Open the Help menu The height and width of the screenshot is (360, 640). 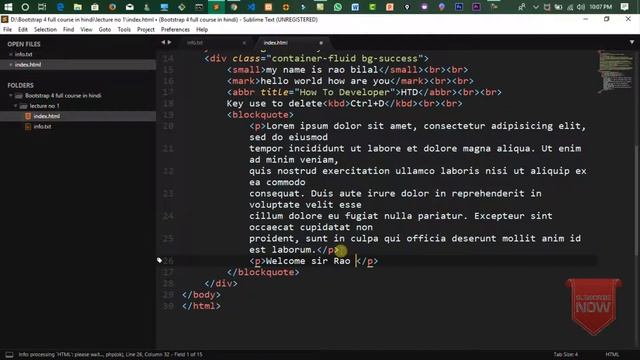(x=202, y=29)
